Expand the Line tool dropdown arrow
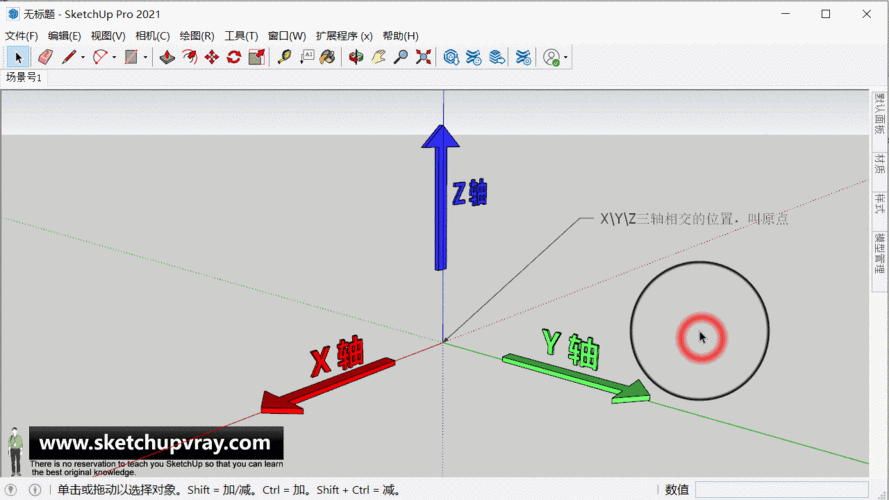Image resolution: width=889 pixels, height=500 pixels. pyautogui.click(x=83, y=57)
